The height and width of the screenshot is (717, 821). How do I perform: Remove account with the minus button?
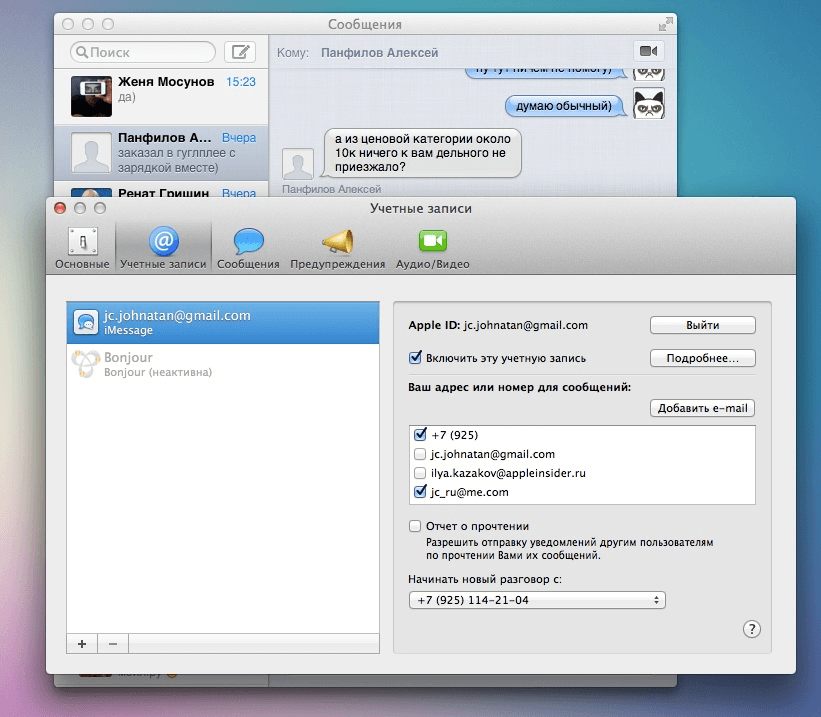[x=113, y=644]
